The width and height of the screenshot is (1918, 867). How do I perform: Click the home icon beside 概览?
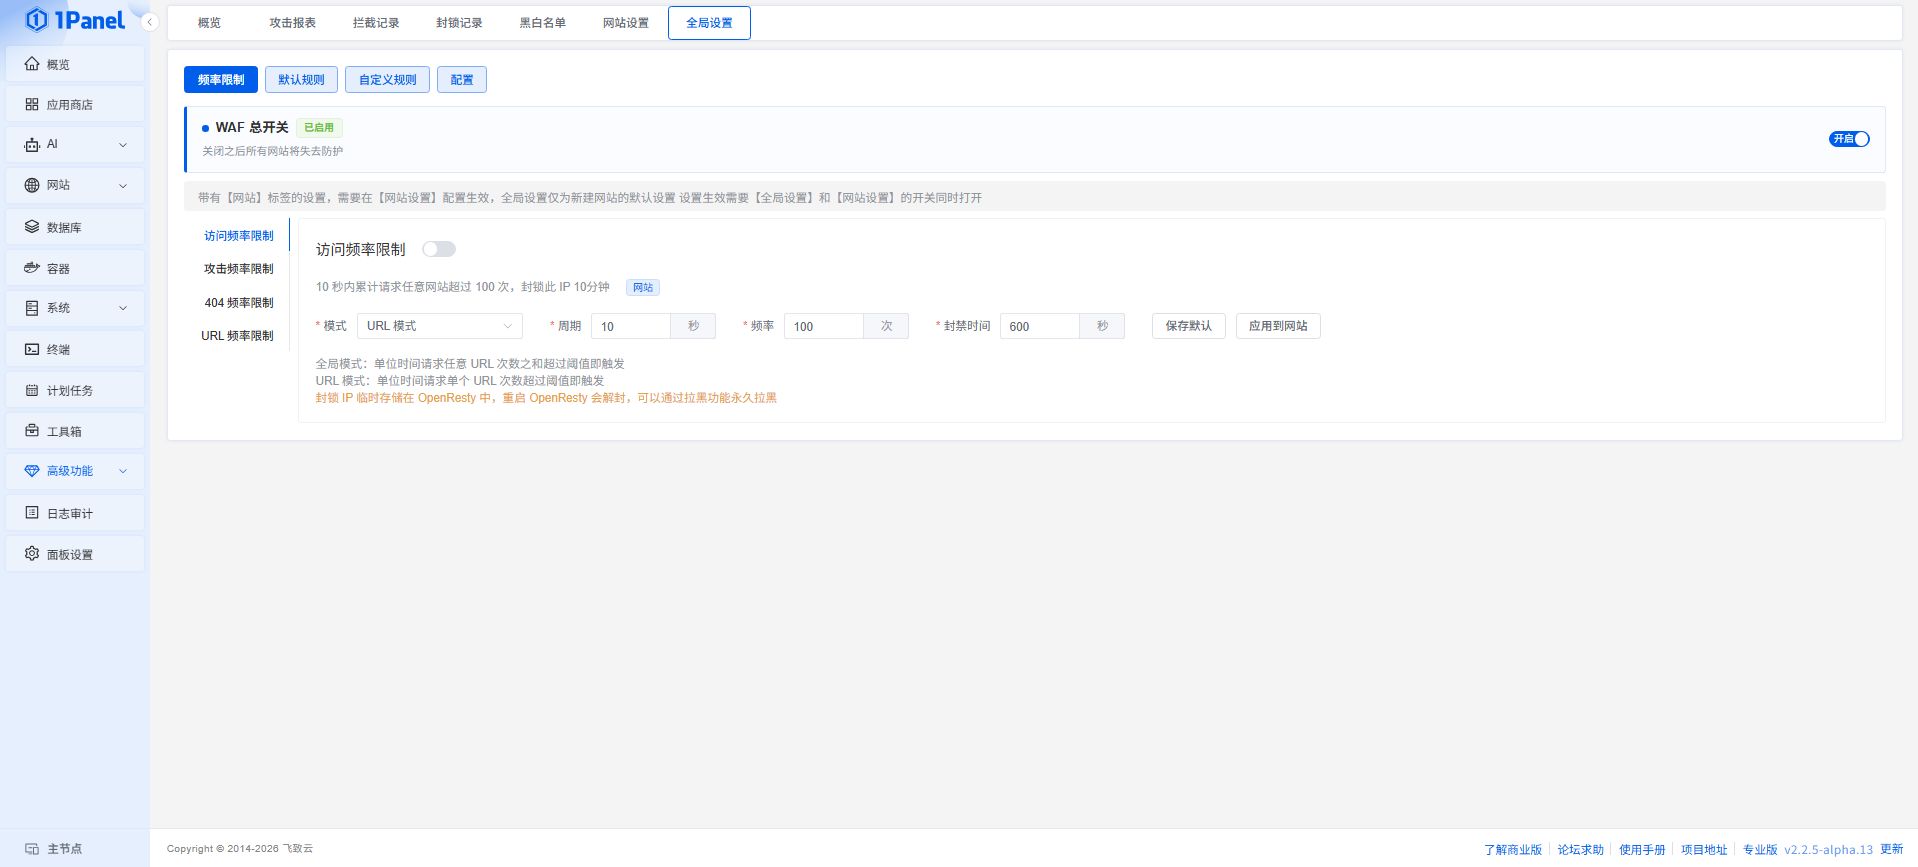click(x=32, y=64)
